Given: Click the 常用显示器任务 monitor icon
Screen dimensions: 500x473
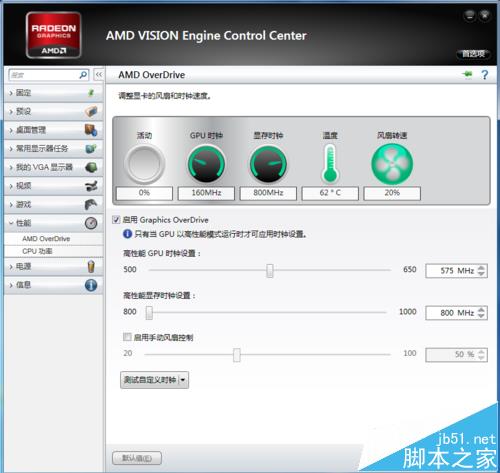Looking at the screenshot, I should click(91, 148).
